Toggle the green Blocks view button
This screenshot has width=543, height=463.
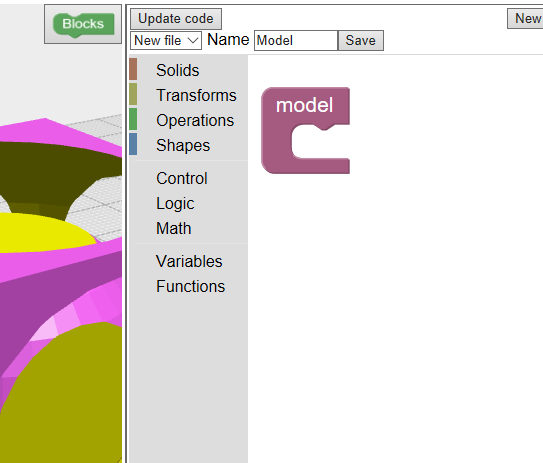point(83,24)
